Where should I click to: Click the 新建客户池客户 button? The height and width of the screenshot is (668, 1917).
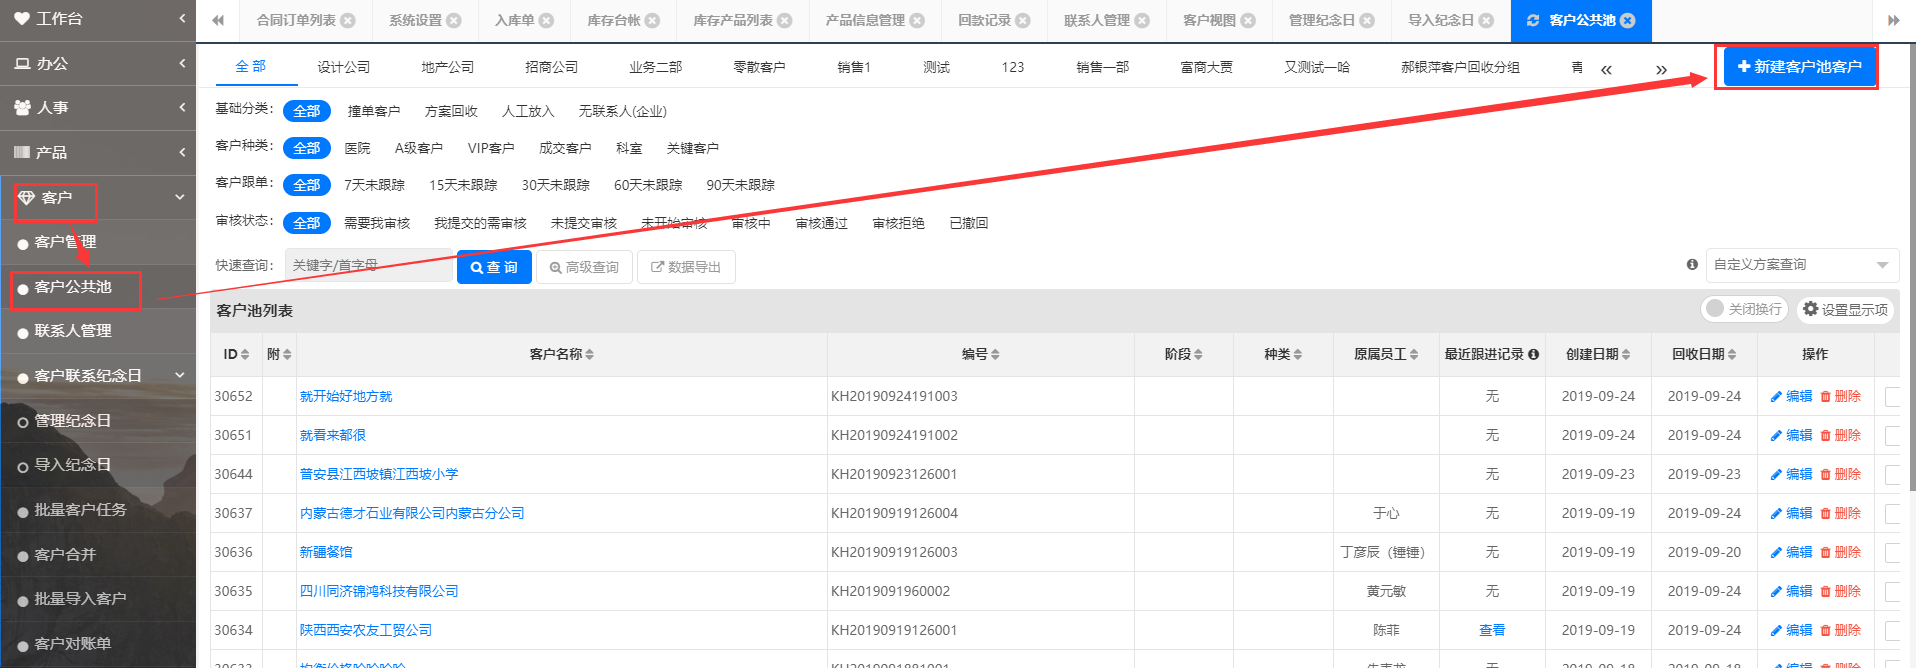[x=1798, y=67]
